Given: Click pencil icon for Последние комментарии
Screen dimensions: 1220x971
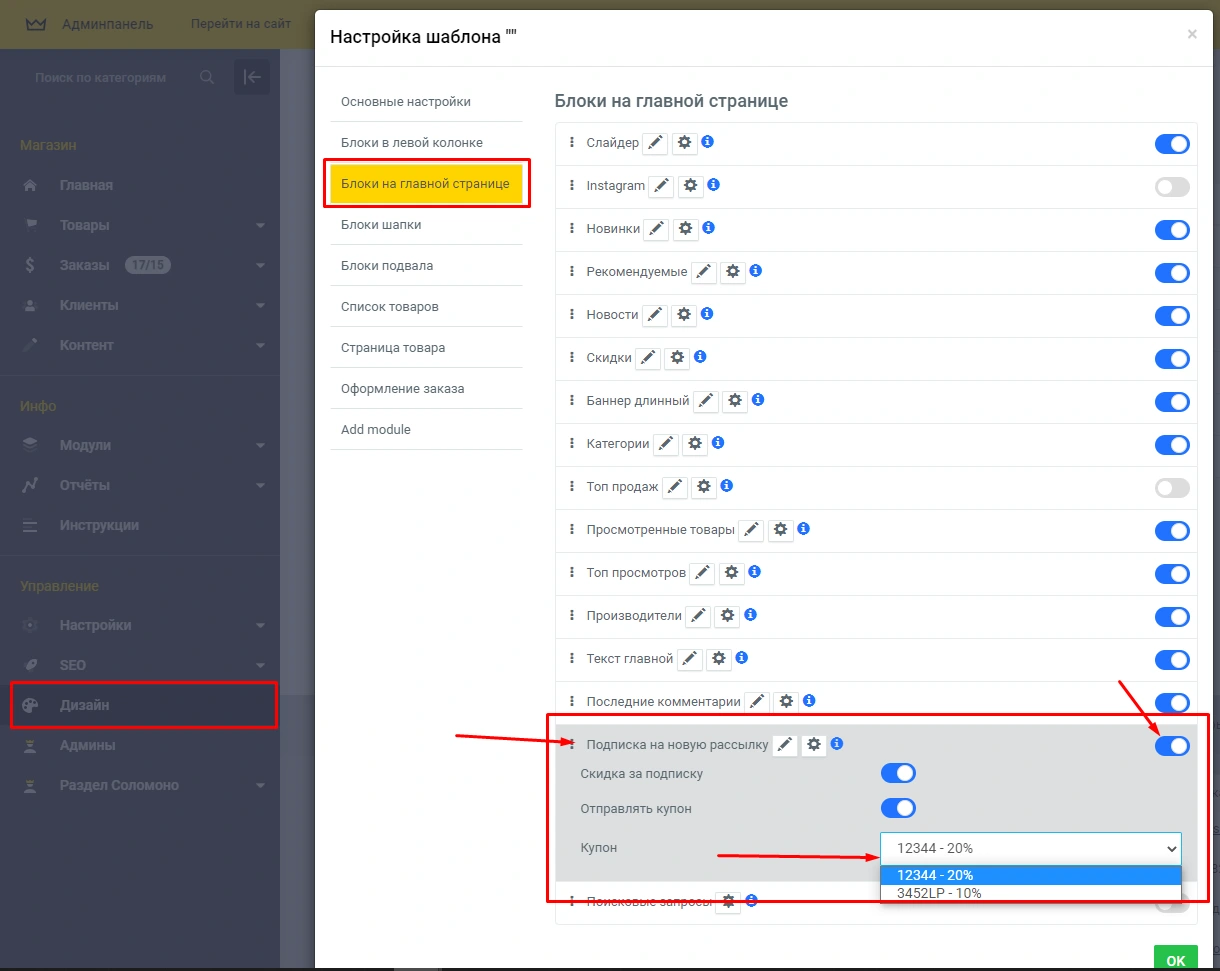Looking at the screenshot, I should click(x=758, y=702).
